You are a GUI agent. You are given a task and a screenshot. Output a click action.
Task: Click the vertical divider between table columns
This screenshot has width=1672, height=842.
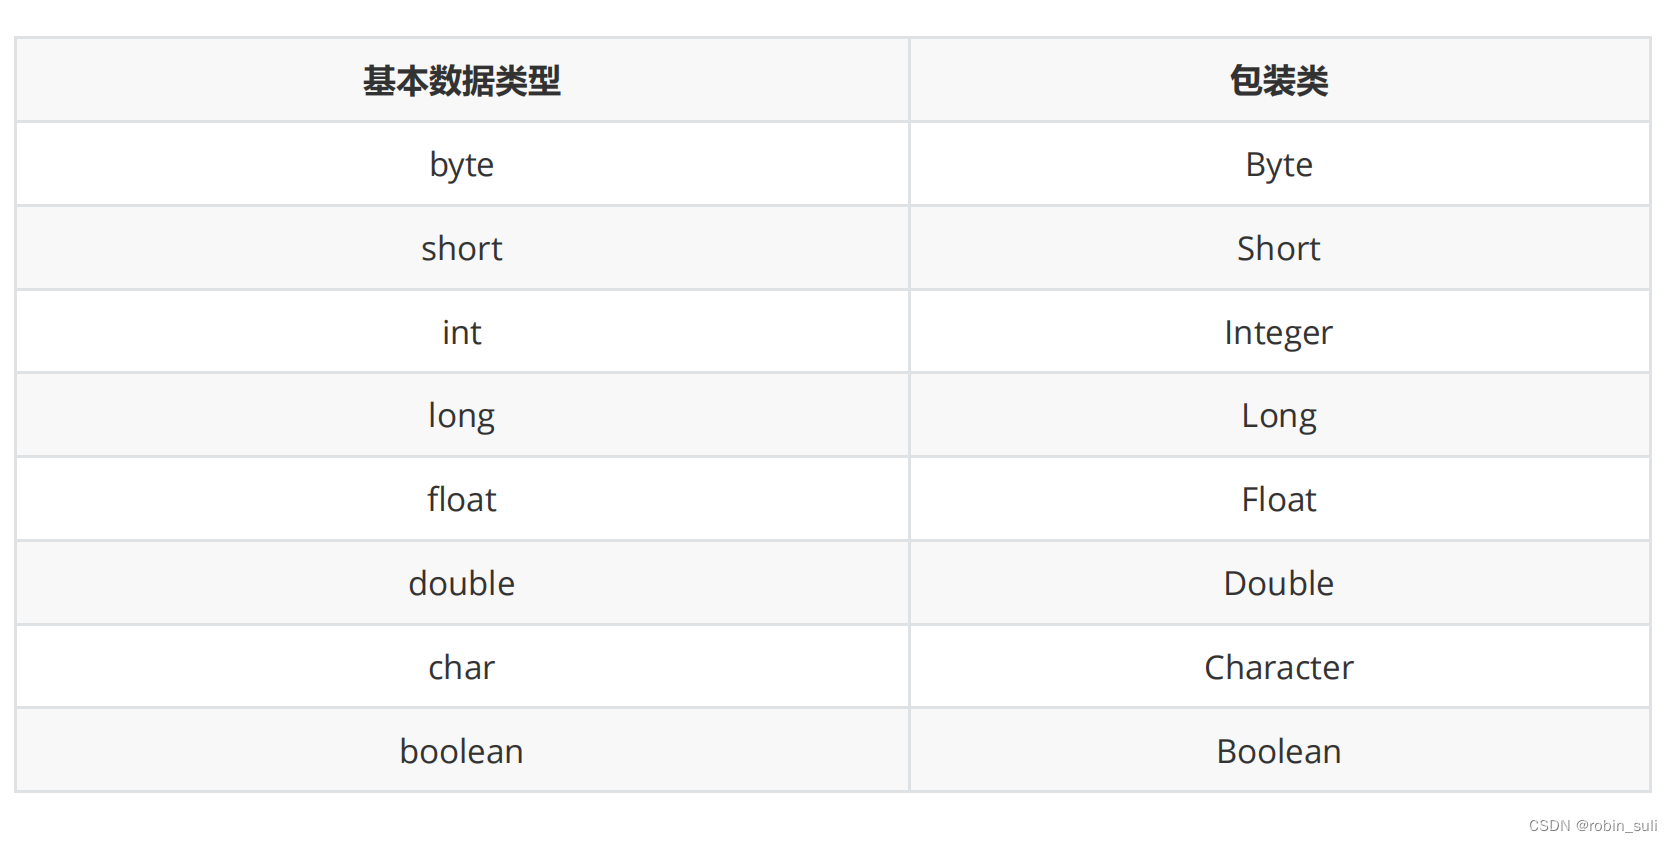910,415
